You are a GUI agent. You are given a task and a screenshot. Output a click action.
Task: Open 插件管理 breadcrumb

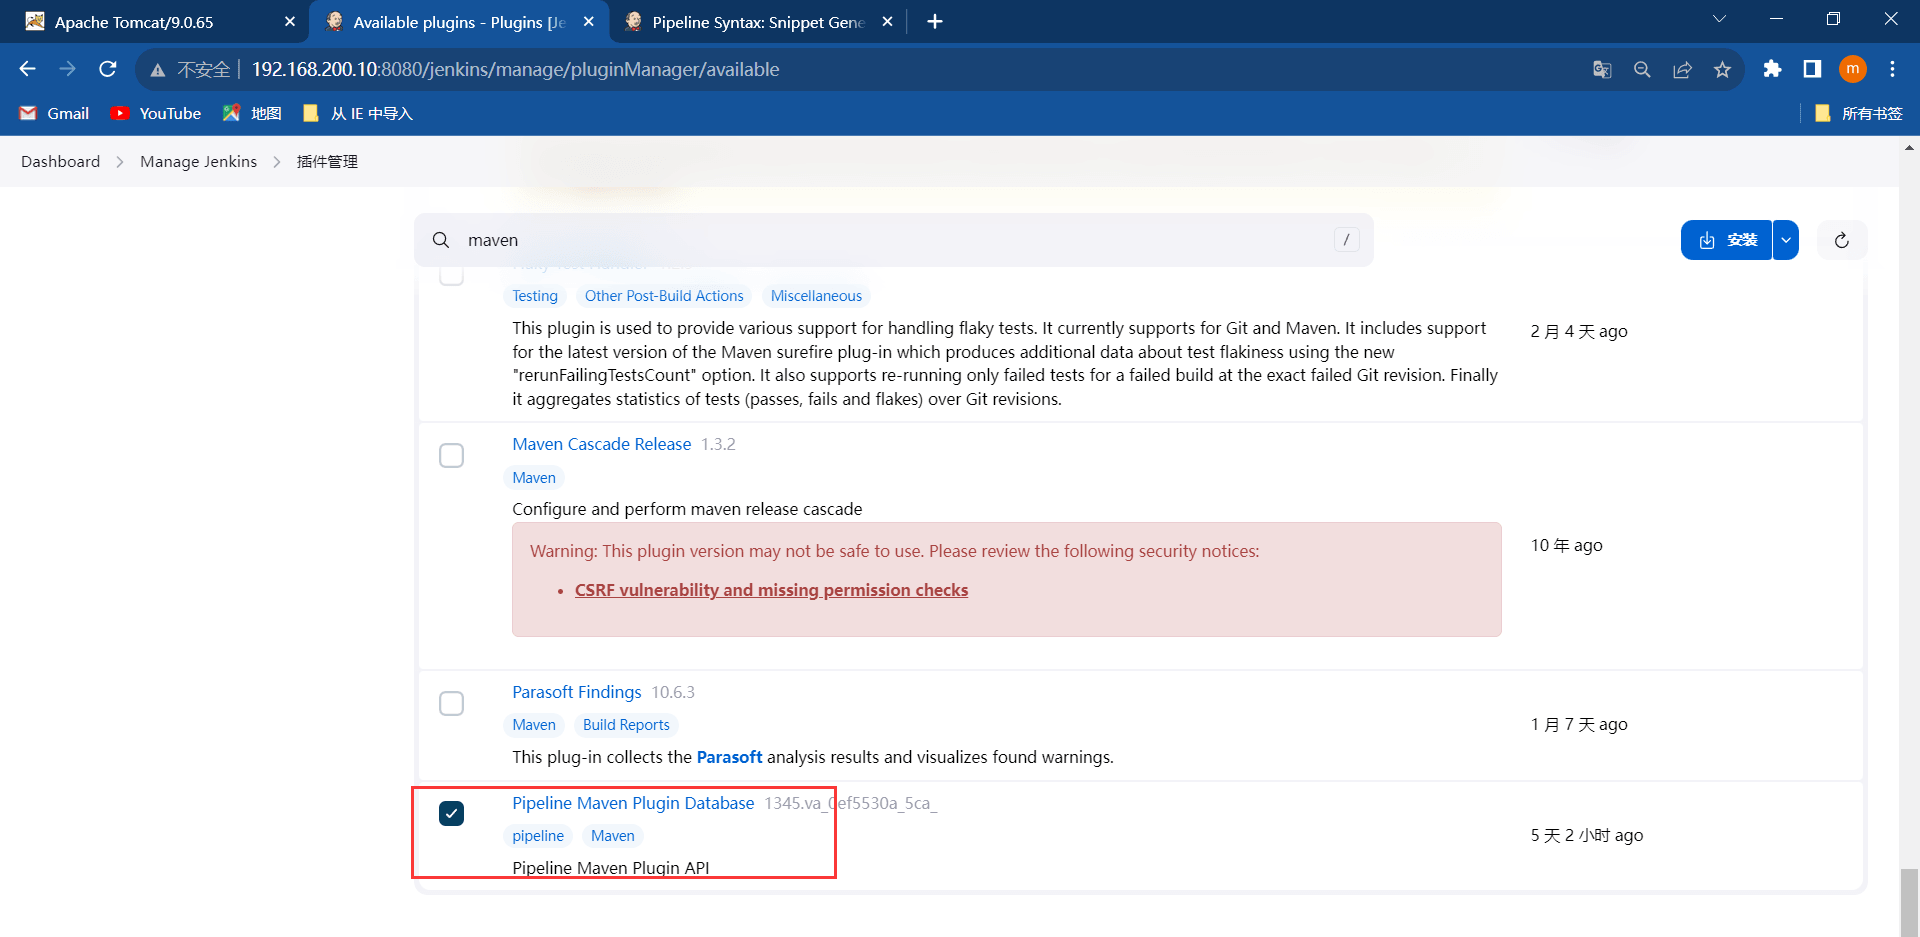(327, 162)
